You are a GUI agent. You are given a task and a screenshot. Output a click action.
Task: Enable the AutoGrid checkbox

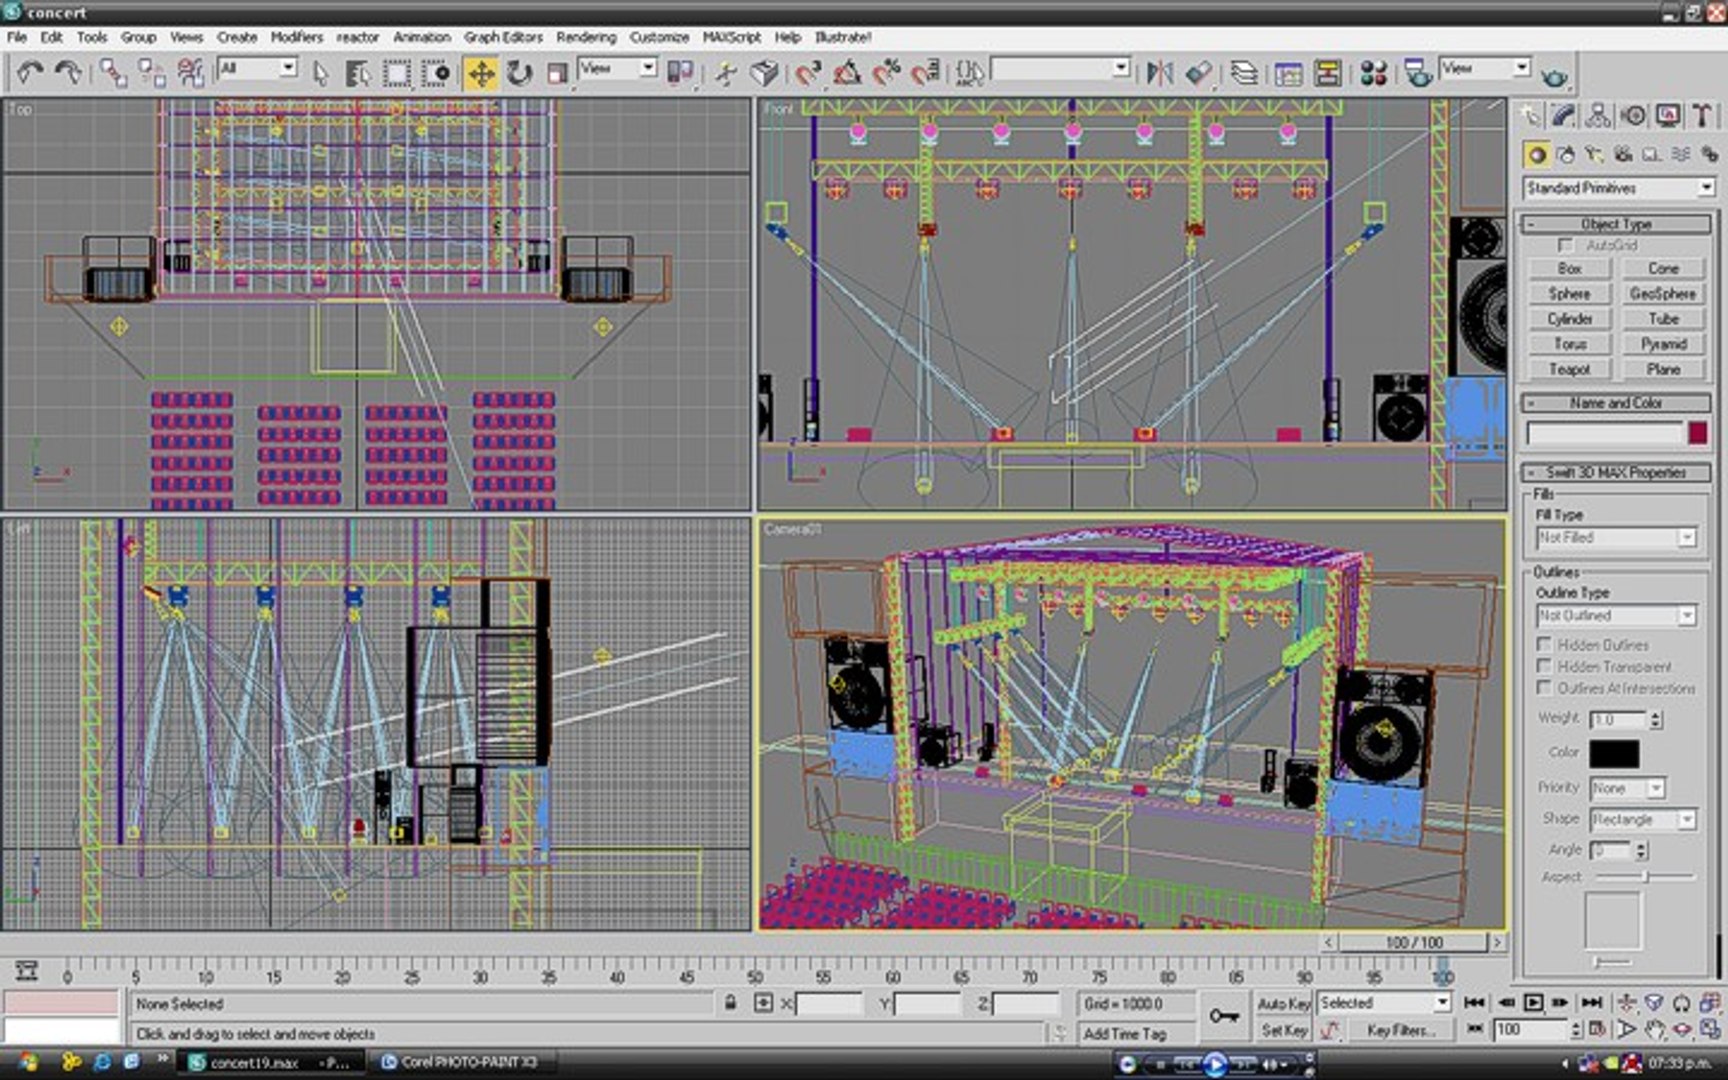pos(1565,245)
